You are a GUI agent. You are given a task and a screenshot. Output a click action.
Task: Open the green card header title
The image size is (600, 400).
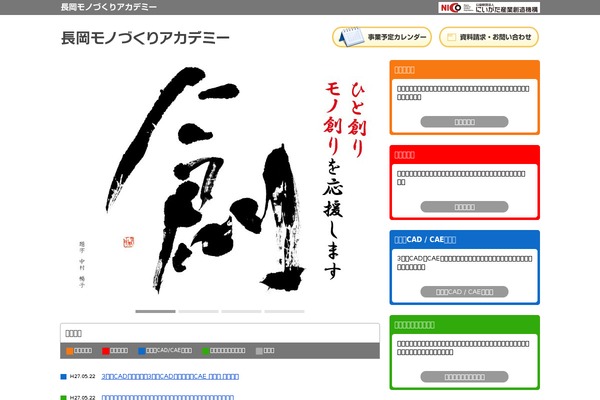coord(414,325)
